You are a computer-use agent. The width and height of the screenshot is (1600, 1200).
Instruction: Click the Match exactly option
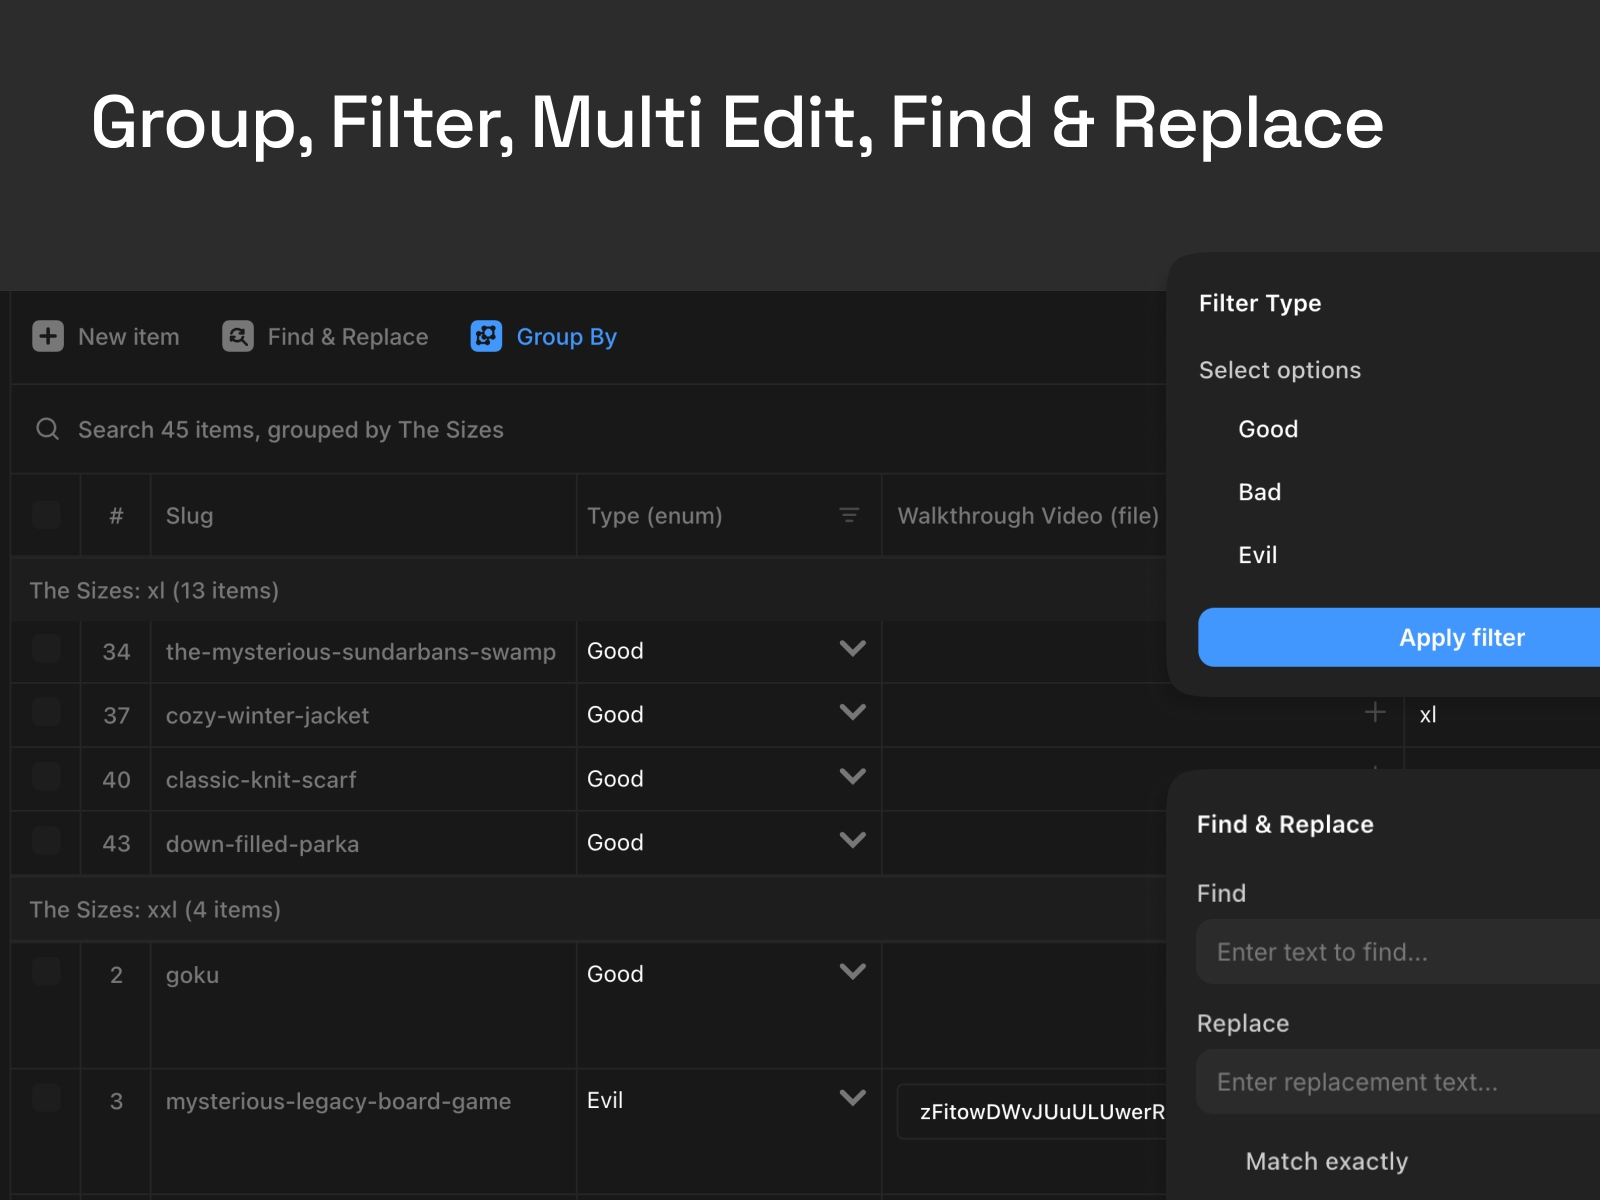click(1327, 1160)
